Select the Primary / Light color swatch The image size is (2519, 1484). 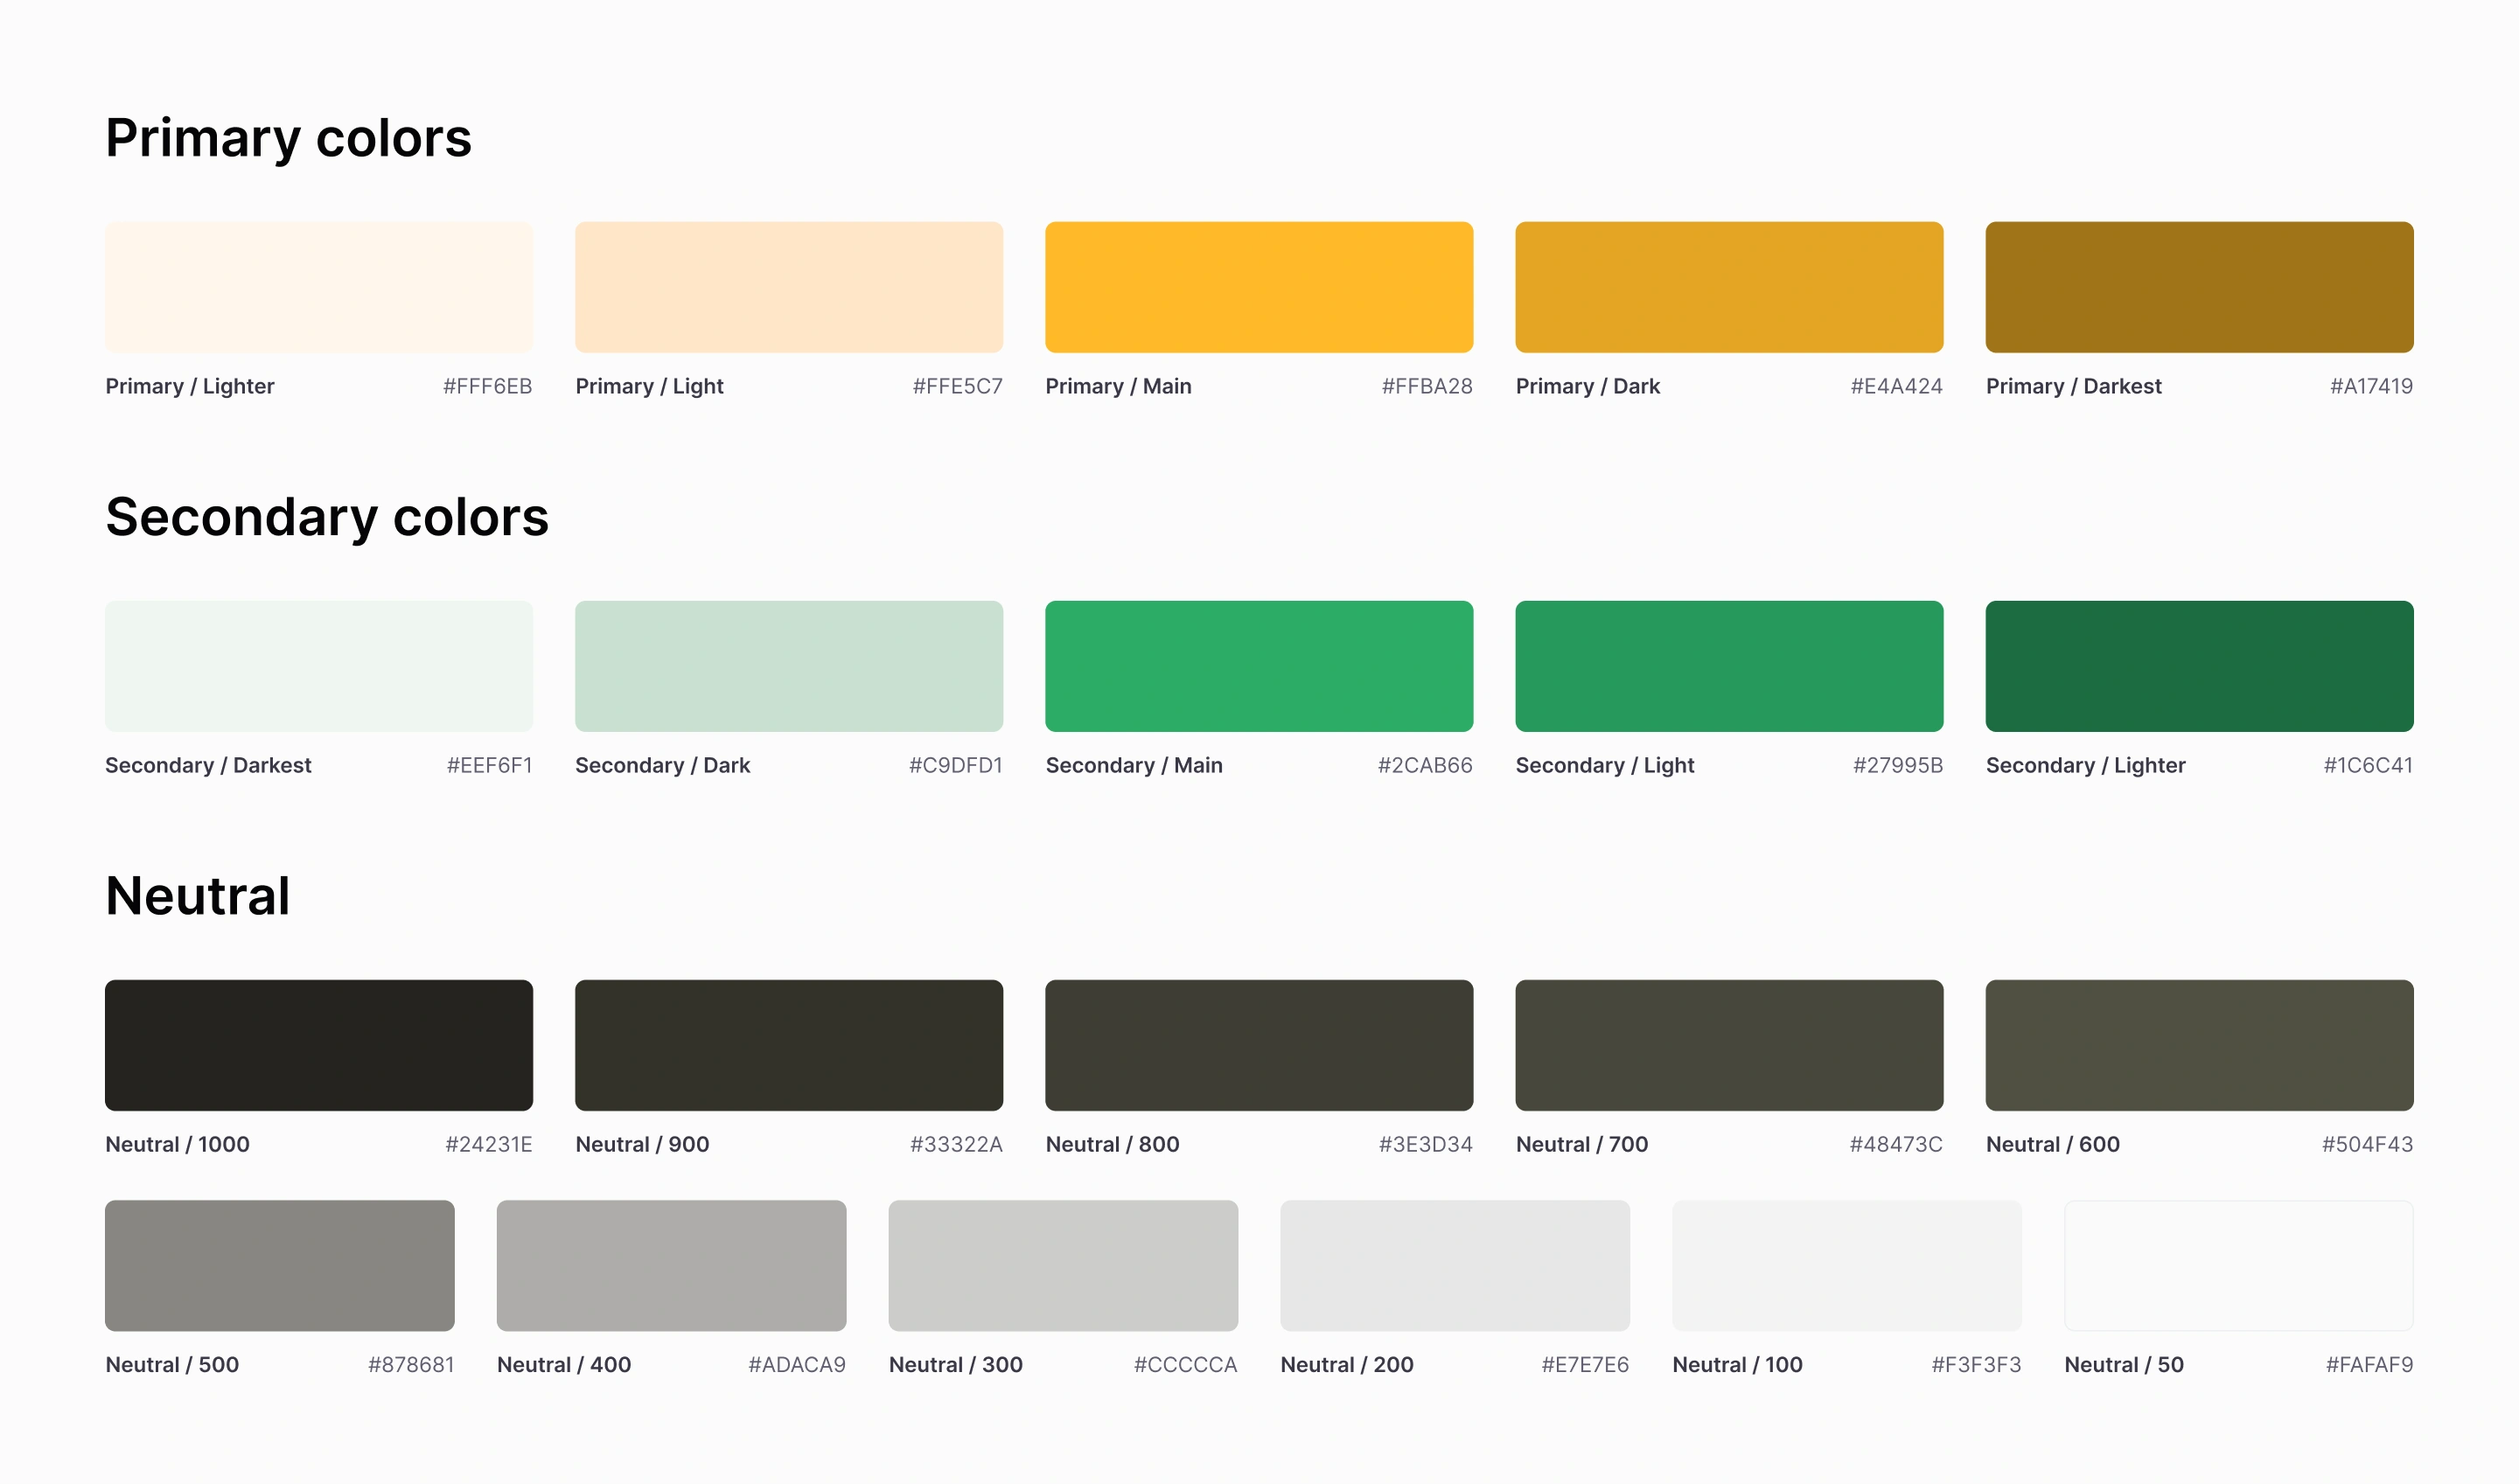point(789,287)
